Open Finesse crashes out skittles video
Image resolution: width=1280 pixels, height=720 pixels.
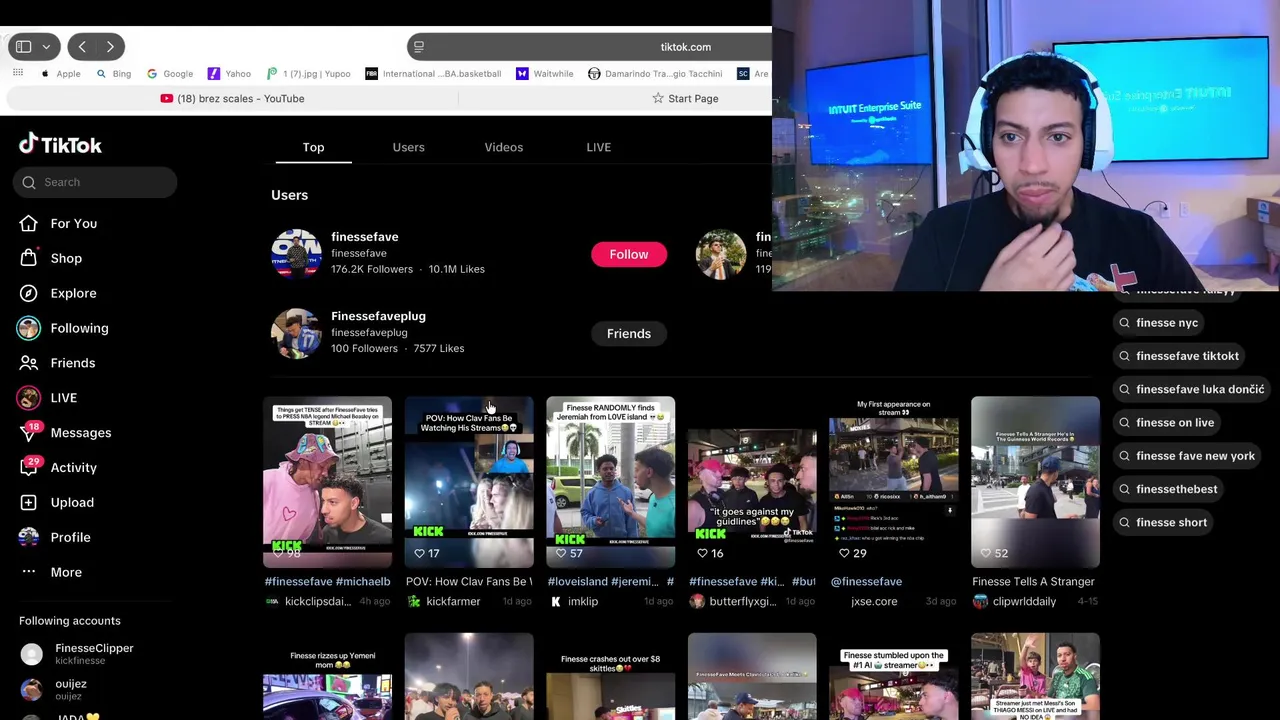610,676
